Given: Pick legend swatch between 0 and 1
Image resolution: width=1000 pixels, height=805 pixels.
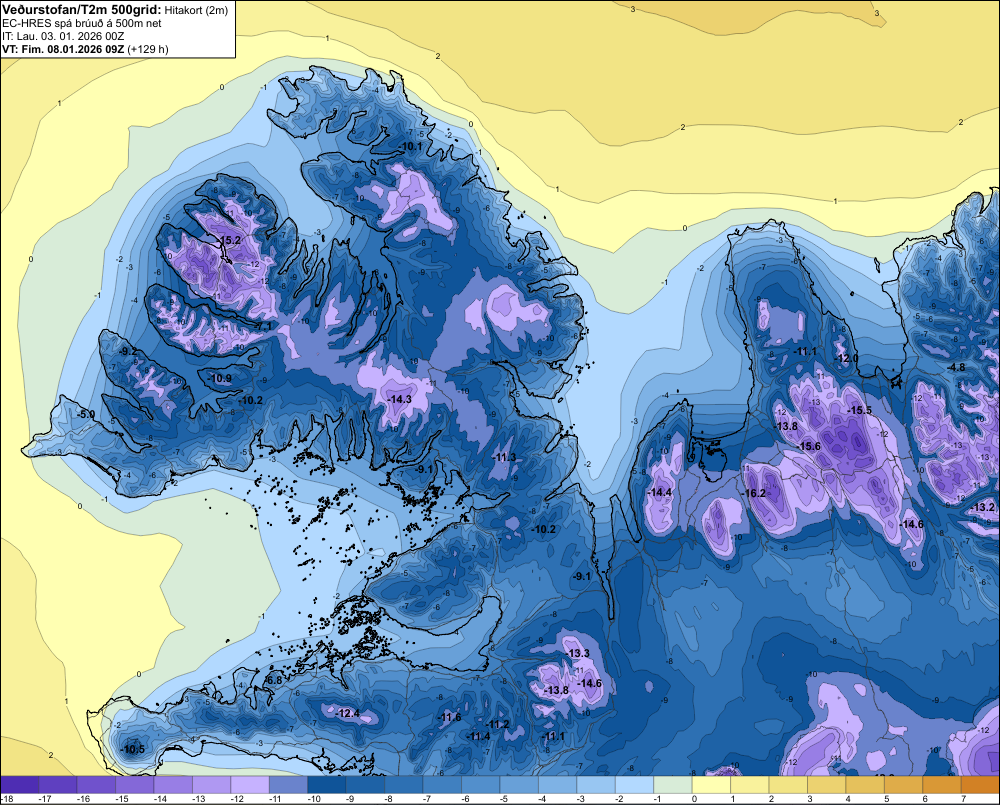Looking at the screenshot, I should pos(711,785).
